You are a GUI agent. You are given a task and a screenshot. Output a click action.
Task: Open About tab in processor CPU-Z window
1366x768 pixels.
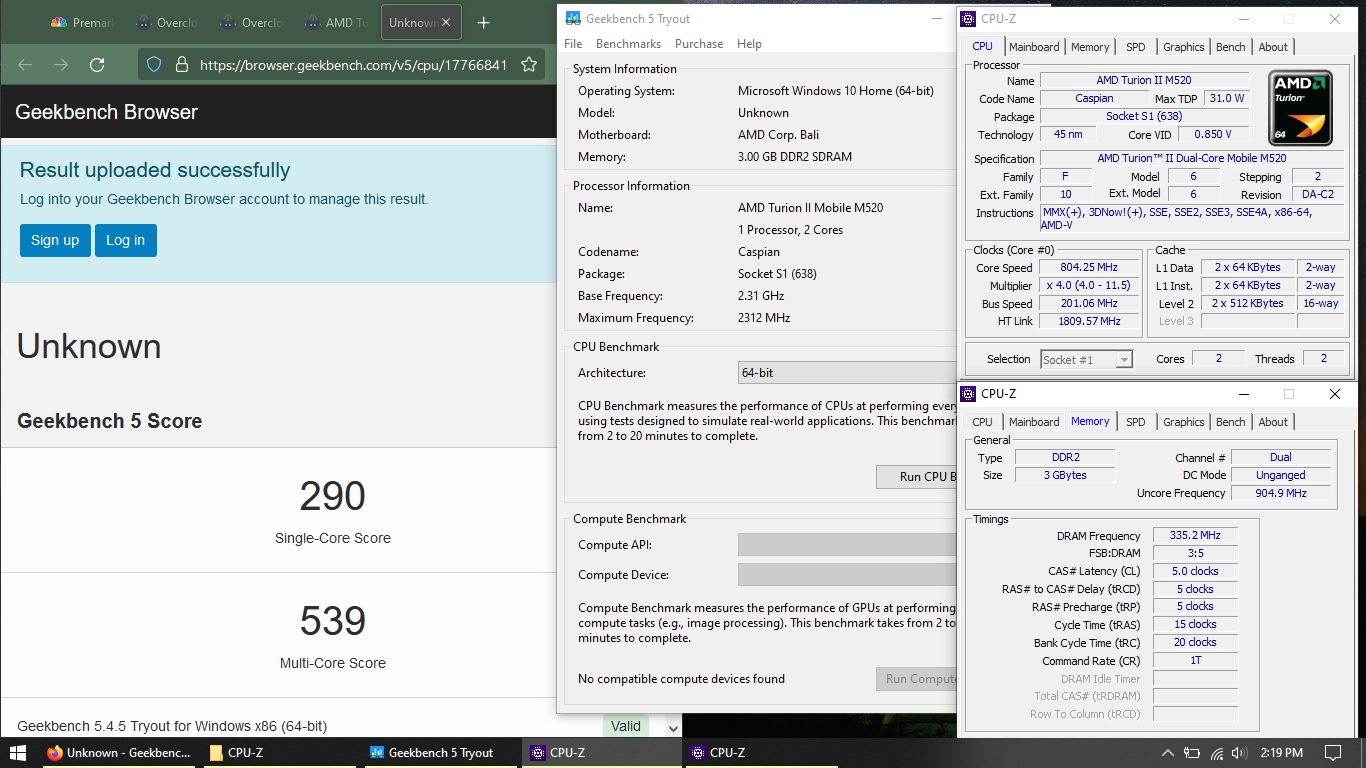pyautogui.click(x=1273, y=47)
